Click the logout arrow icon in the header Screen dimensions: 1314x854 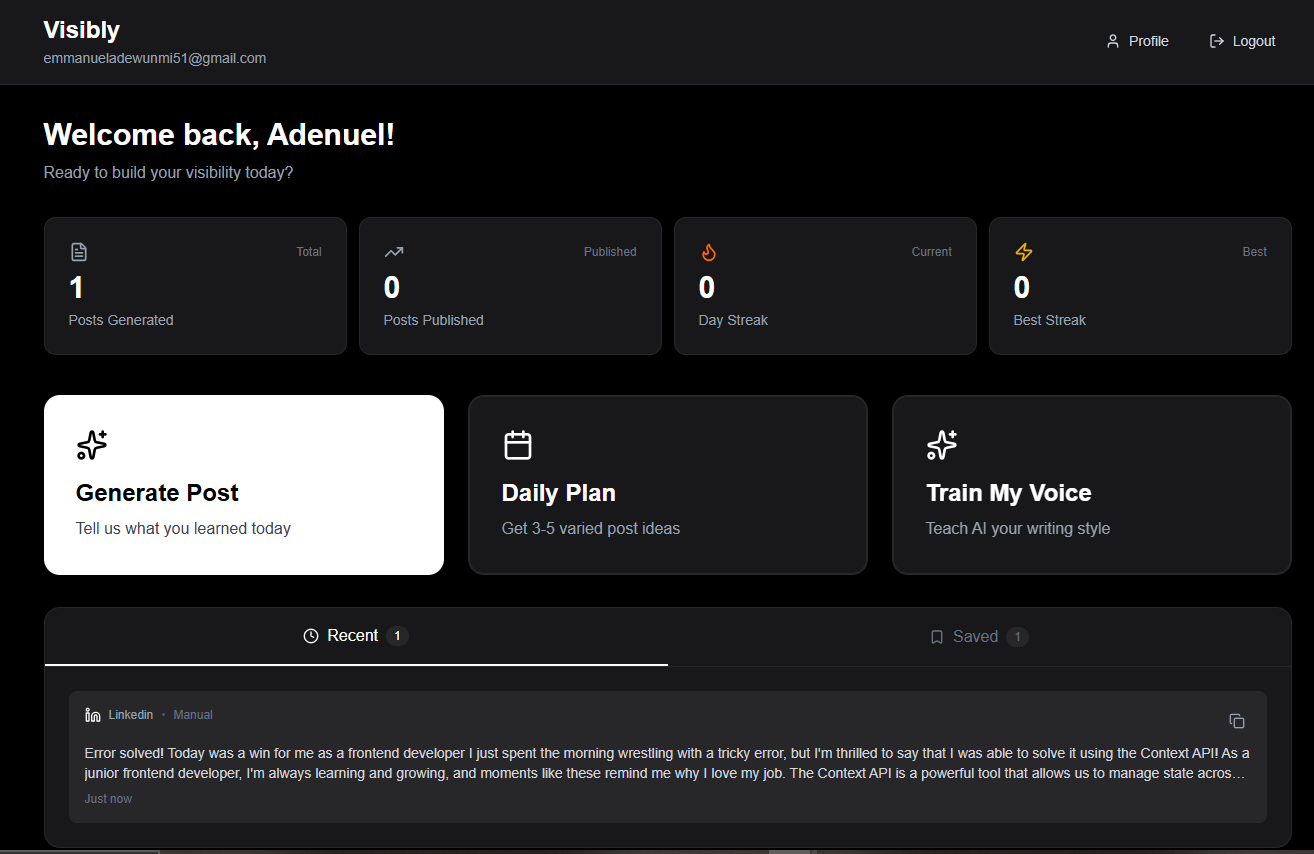1216,41
